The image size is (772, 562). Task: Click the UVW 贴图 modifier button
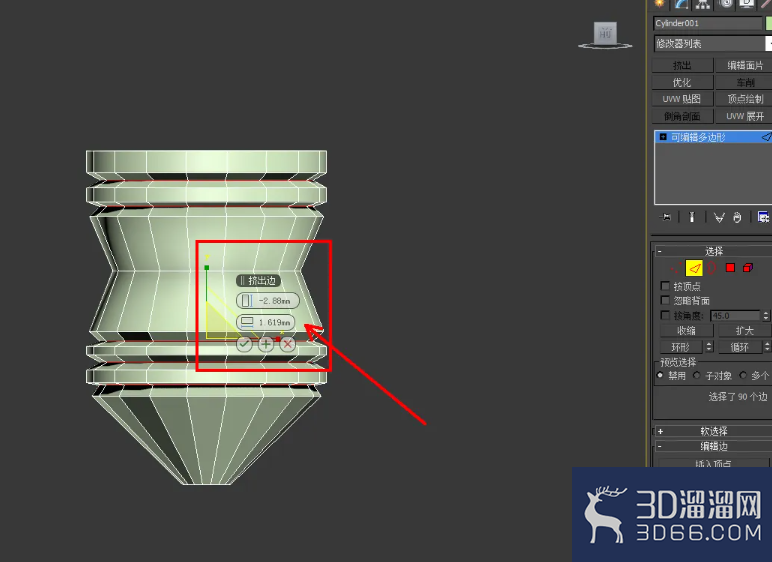(x=682, y=99)
